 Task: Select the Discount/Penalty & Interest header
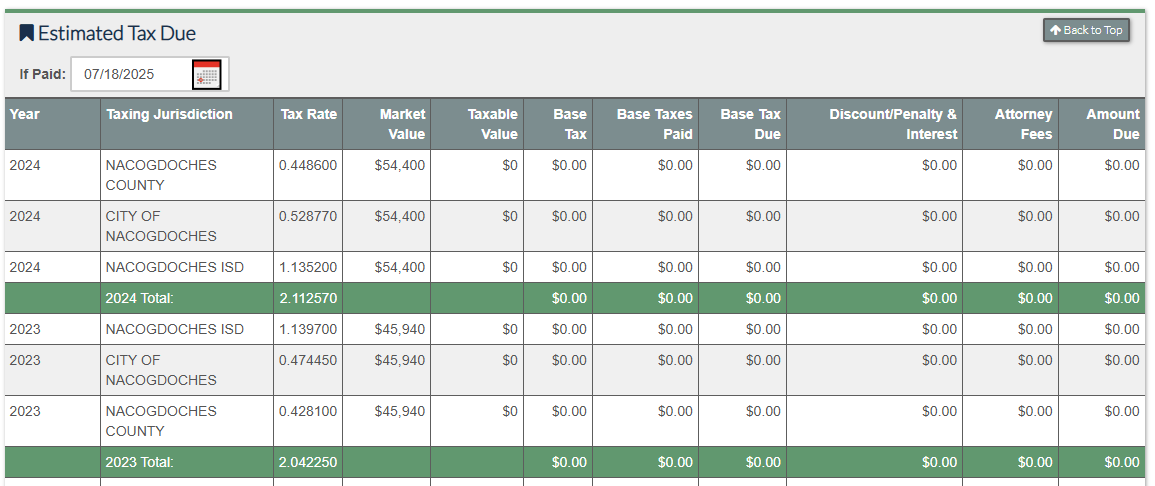pos(892,124)
